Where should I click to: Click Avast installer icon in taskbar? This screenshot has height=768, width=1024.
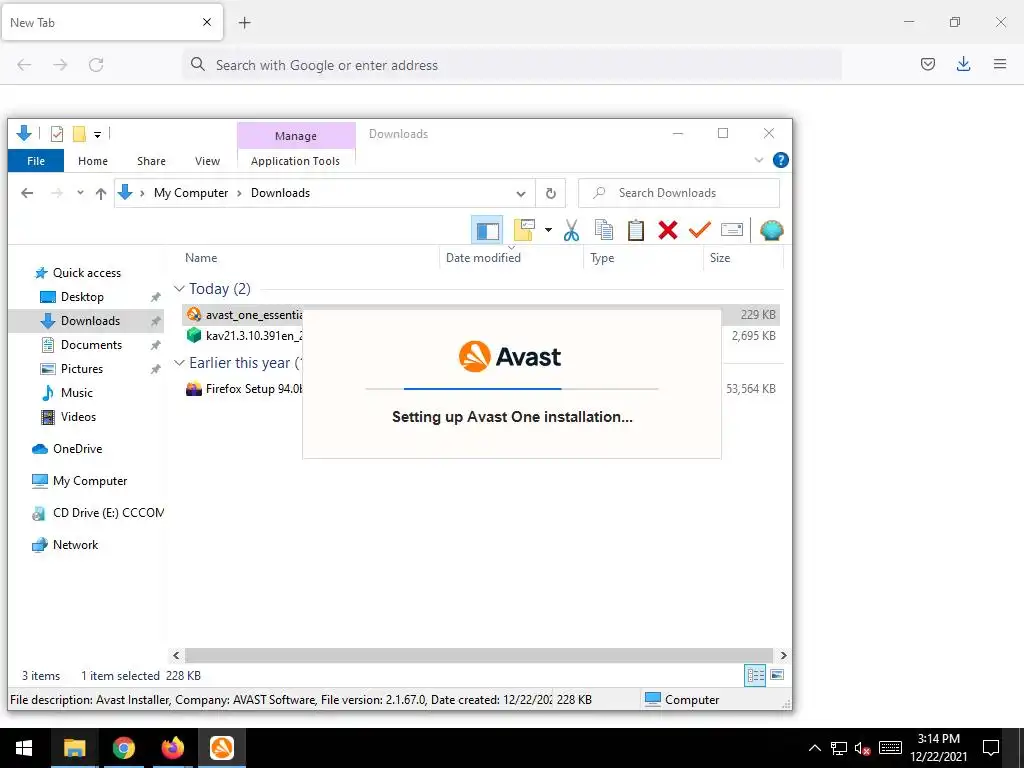[222, 748]
